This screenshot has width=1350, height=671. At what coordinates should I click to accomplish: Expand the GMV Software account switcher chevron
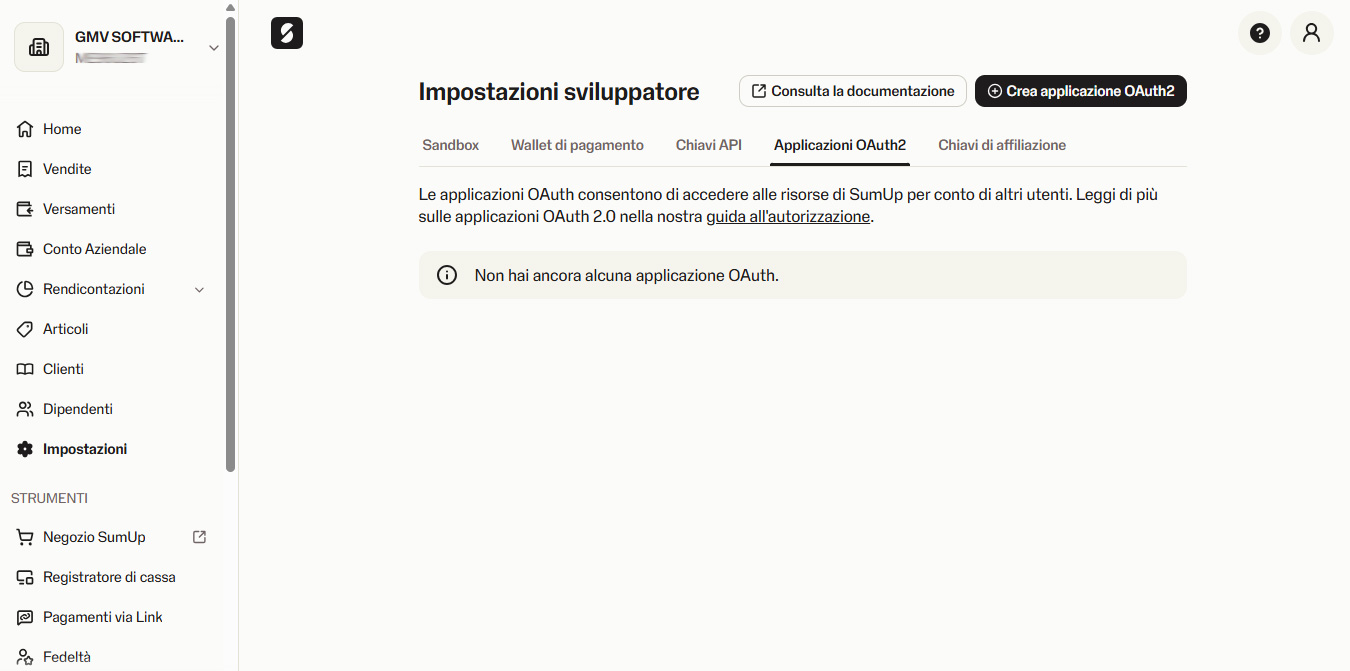click(213, 47)
